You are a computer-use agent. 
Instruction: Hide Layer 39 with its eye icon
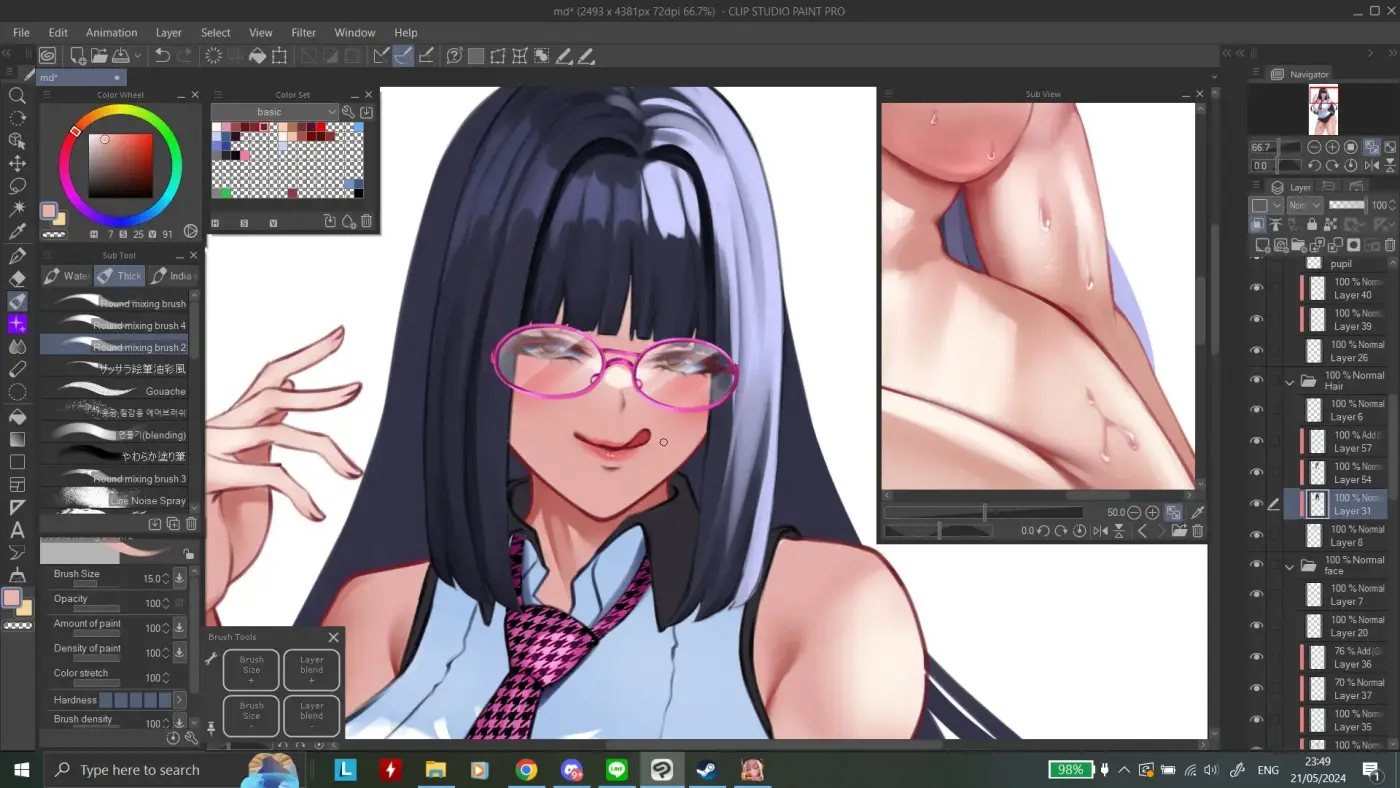pos(1257,319)
